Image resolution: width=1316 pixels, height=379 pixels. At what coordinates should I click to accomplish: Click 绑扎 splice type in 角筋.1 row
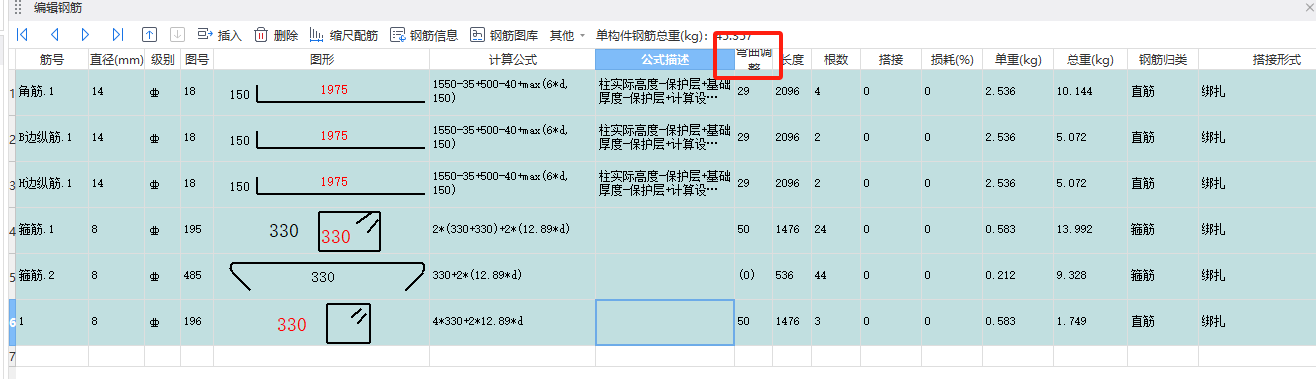(x=1257, y=92)
